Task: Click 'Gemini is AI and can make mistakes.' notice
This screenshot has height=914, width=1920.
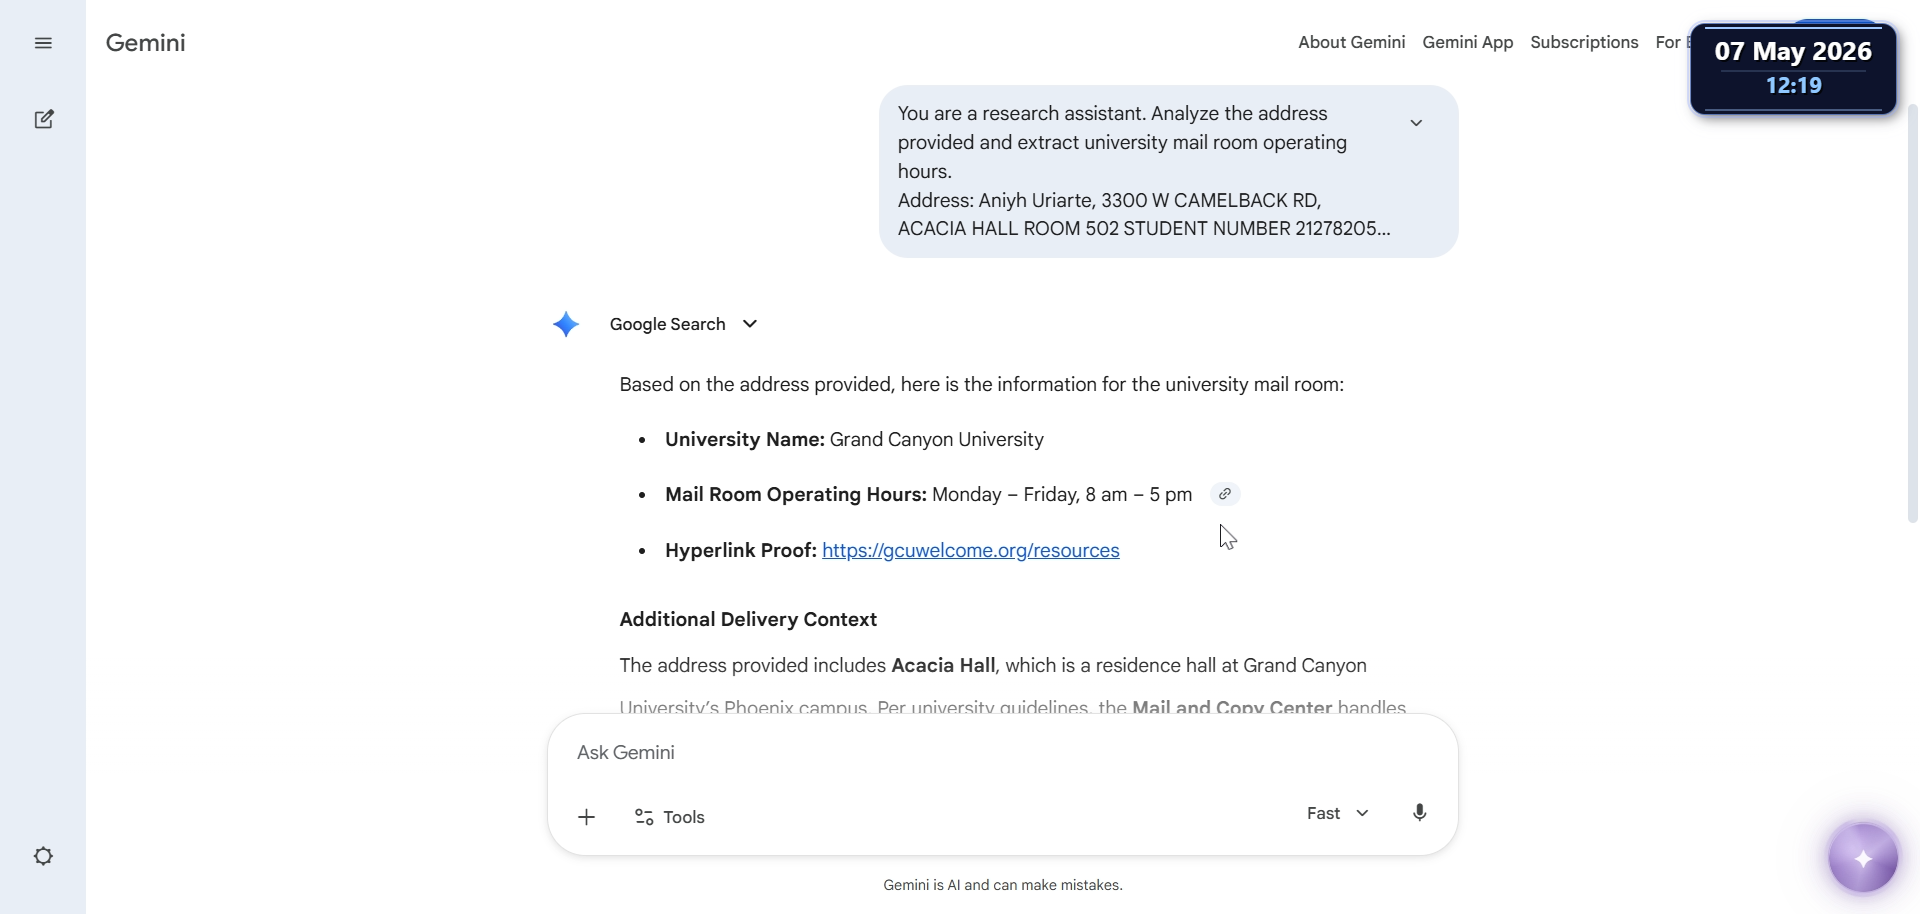Action: tap(1003, 885)
